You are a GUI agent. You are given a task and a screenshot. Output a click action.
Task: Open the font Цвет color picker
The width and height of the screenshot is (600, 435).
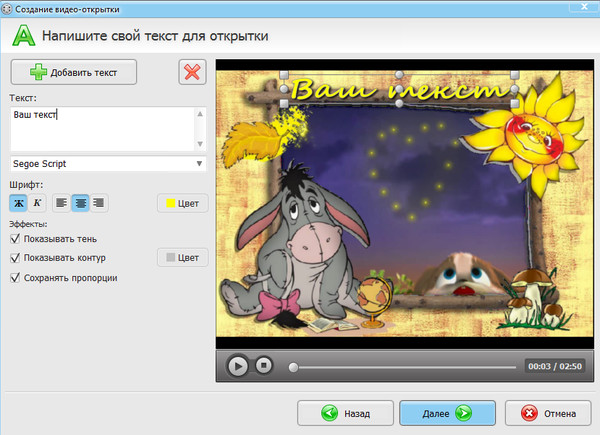point(183,203)
